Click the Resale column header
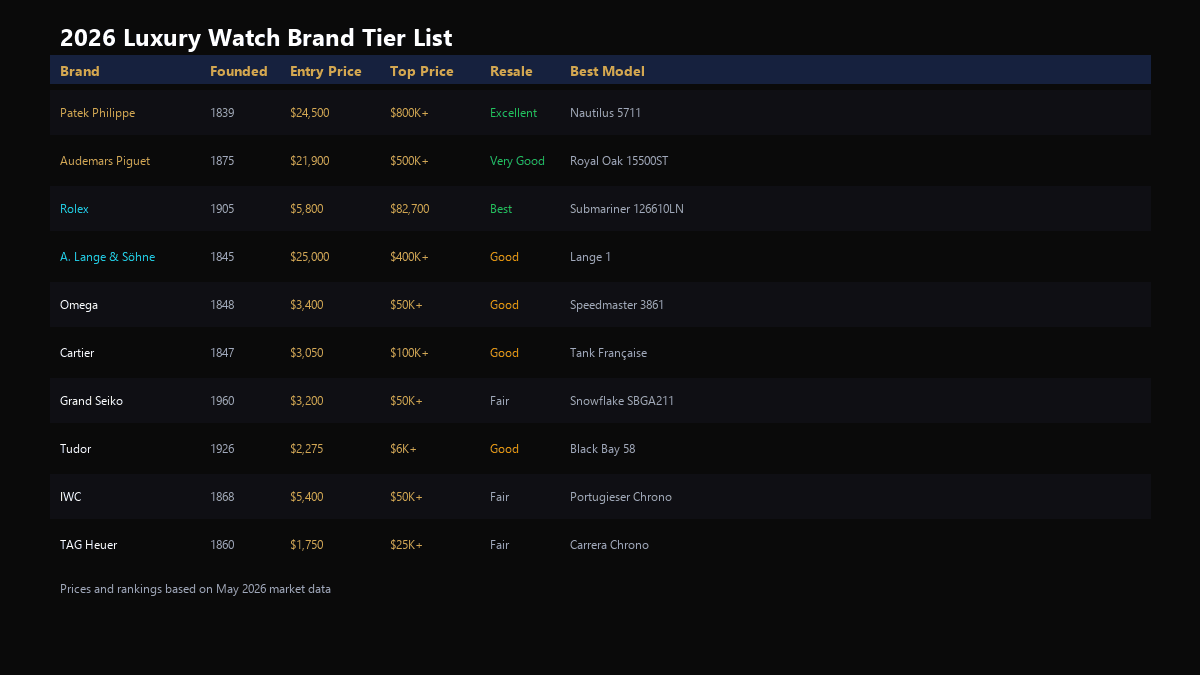The height and width of the screenshot is (675, 1200). click(x=511, y=71)
